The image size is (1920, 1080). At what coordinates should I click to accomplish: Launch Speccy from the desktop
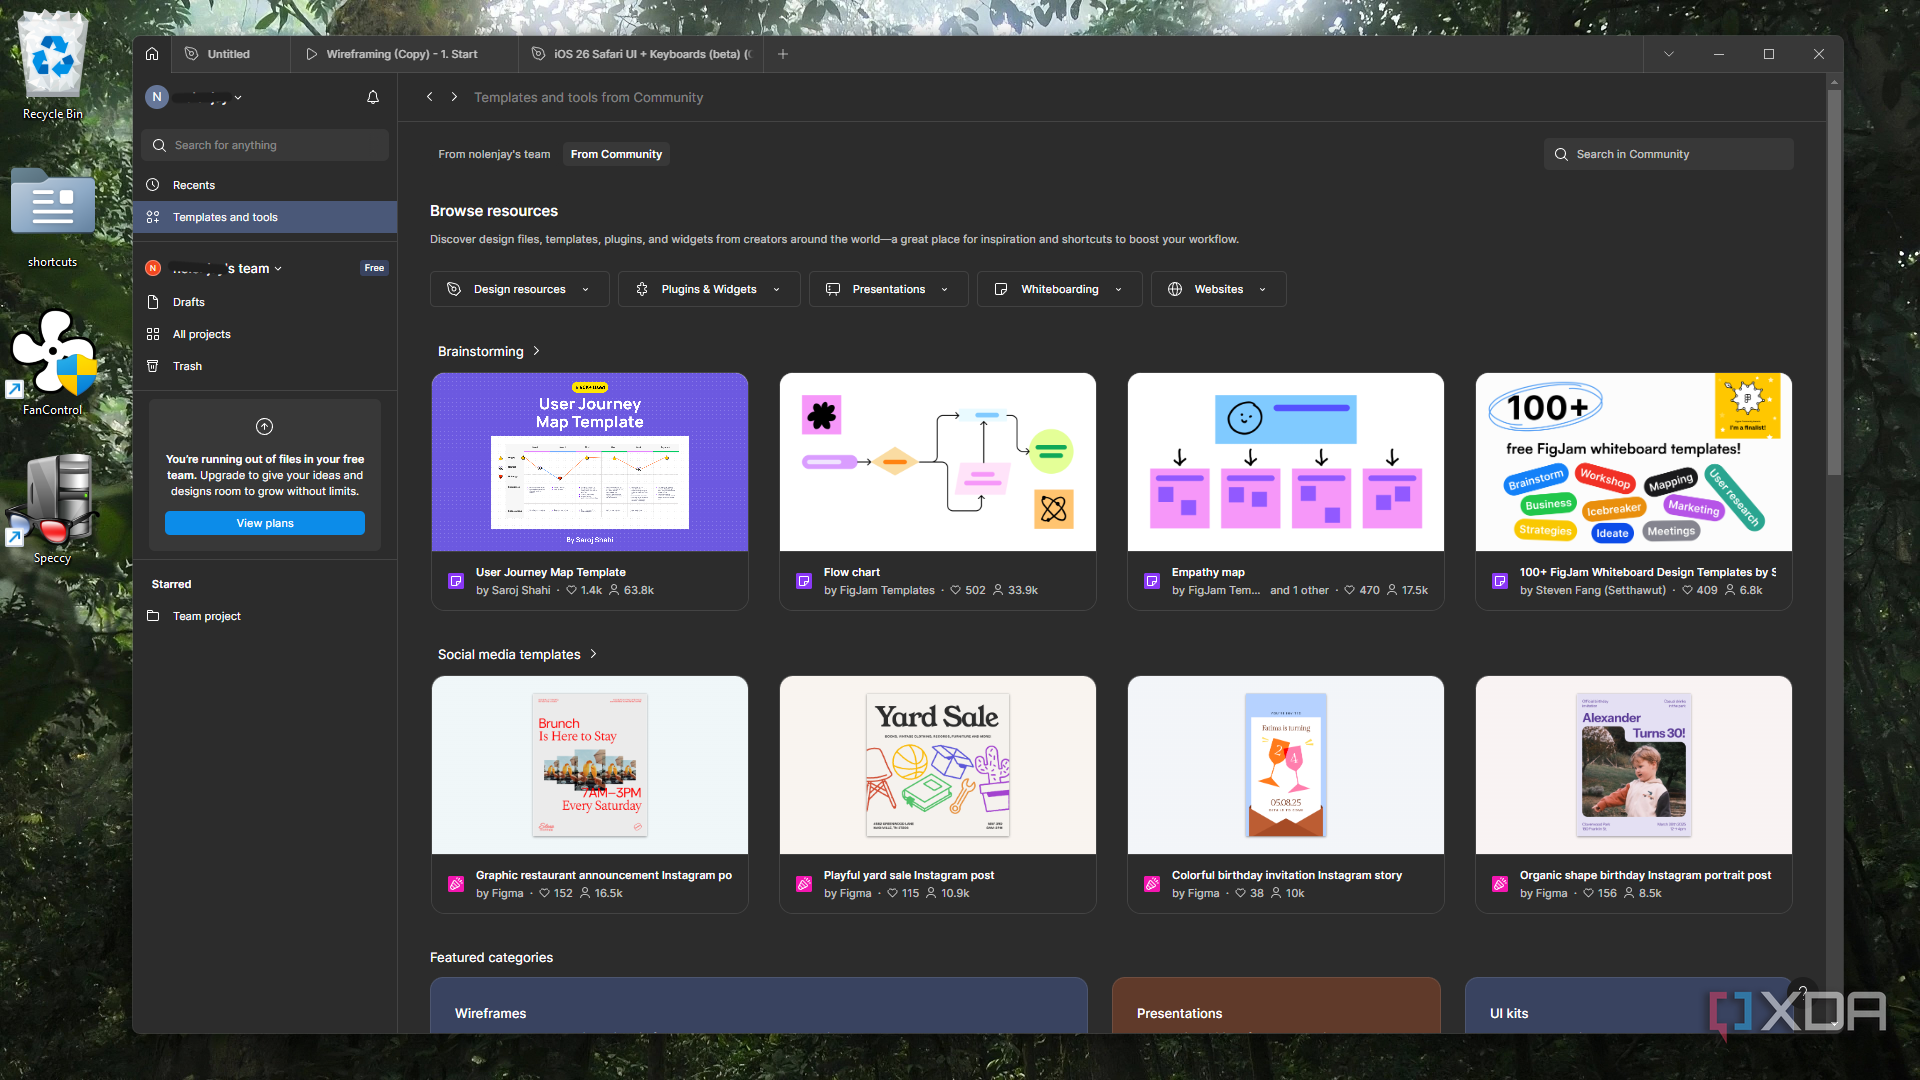click(53, 509)
